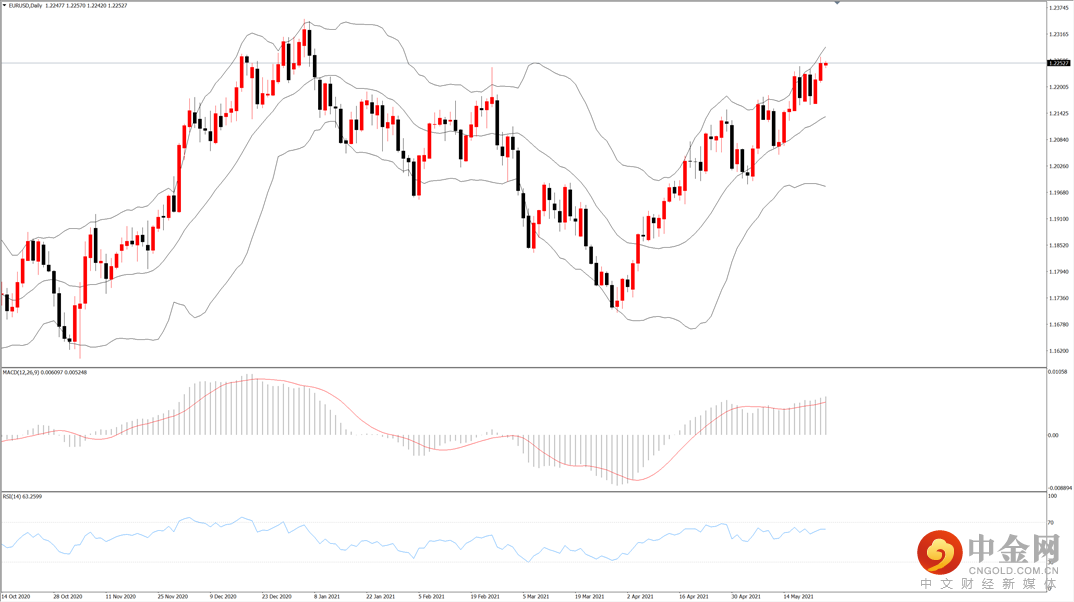
Task: Click the 1.21425 price axis label
Action: tap(1059, 114)
